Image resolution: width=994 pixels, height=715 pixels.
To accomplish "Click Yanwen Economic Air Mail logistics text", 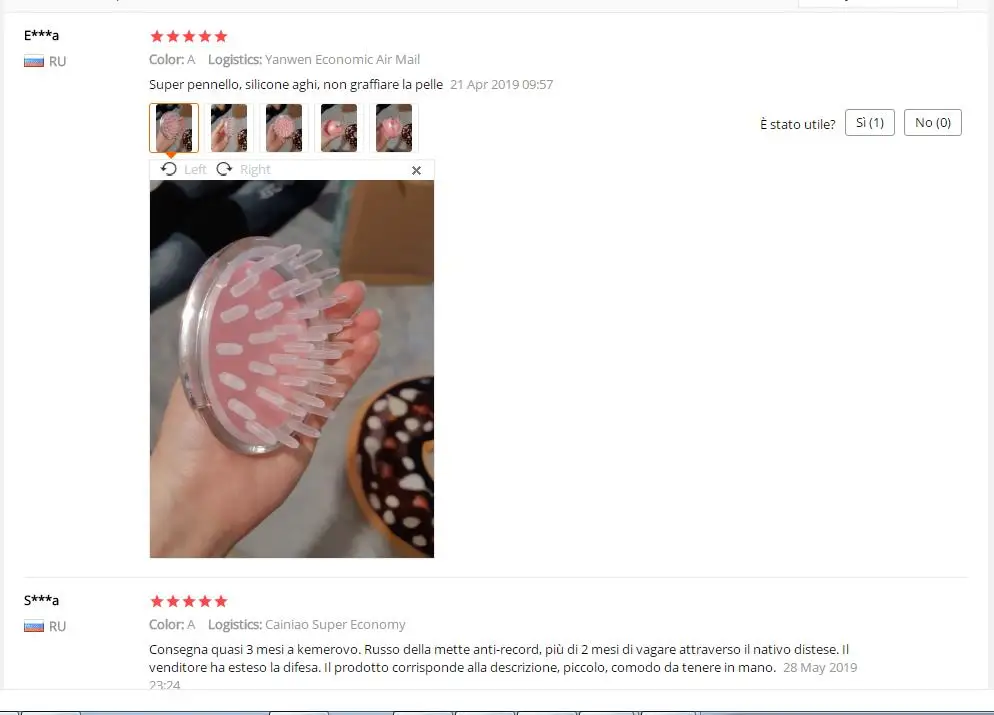I will point(342,60).
